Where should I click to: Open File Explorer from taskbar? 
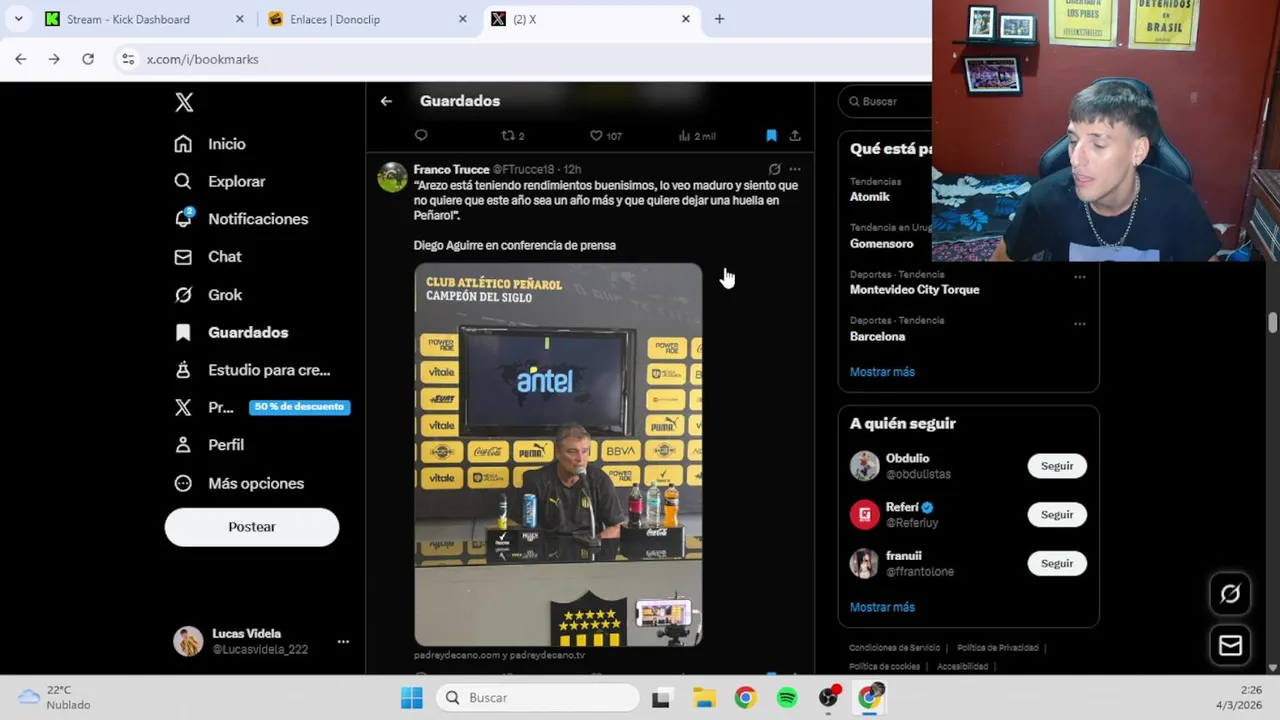(x=704, y=698)
